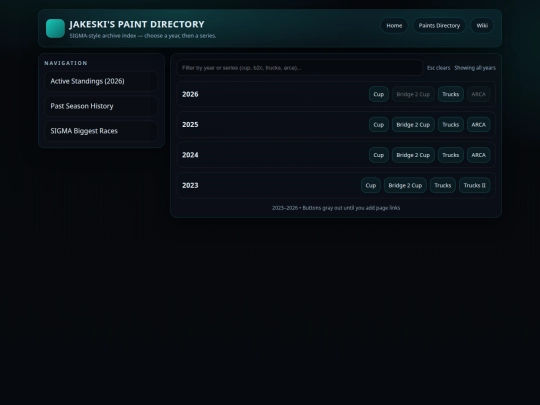Open the Home nav link
This screenshot has width=540, height=405.
point(394,25)
